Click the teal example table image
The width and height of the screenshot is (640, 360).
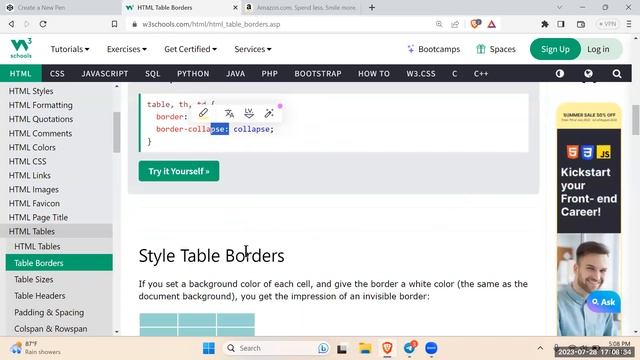[x=197, y=325]
